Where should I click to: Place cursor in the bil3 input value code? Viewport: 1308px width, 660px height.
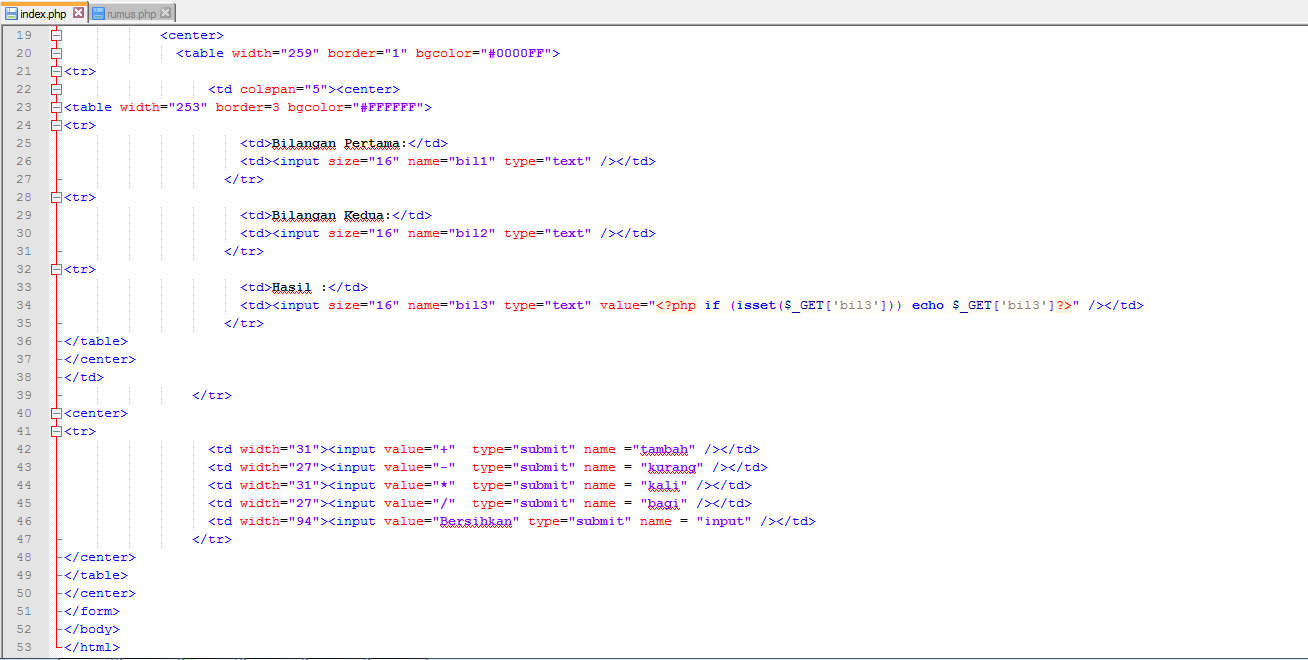coord(850,304)
